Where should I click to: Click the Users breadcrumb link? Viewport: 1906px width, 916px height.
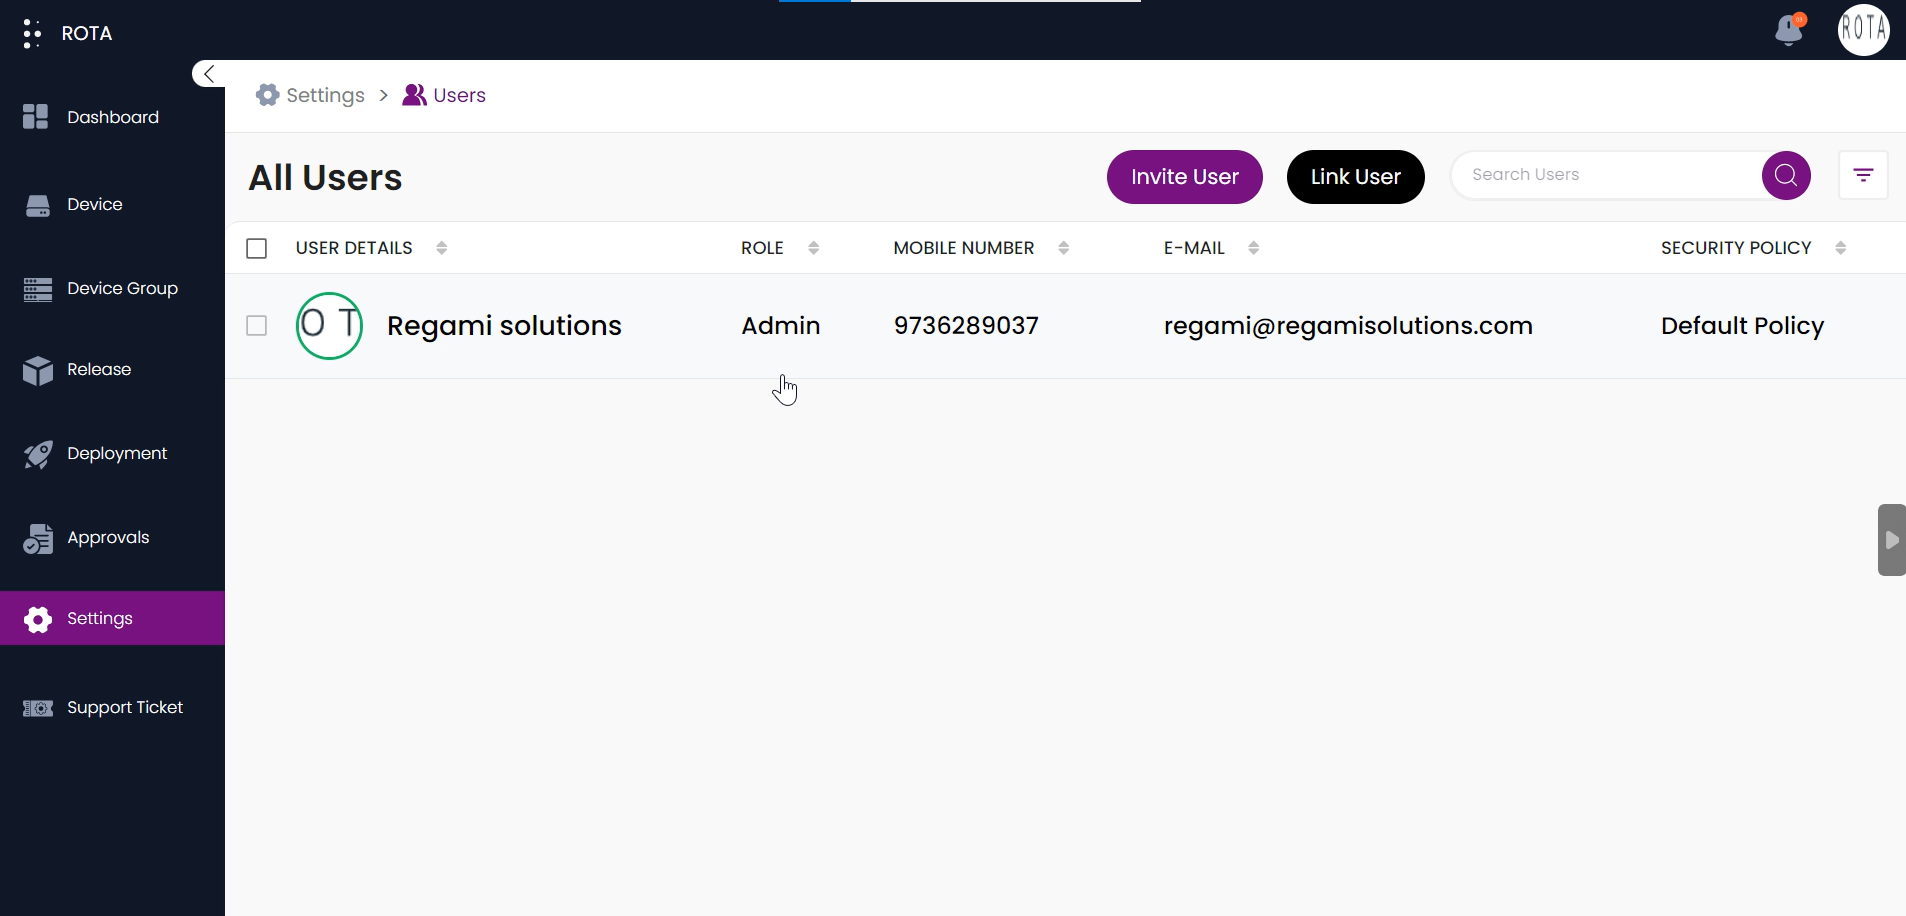coord(459,95)
